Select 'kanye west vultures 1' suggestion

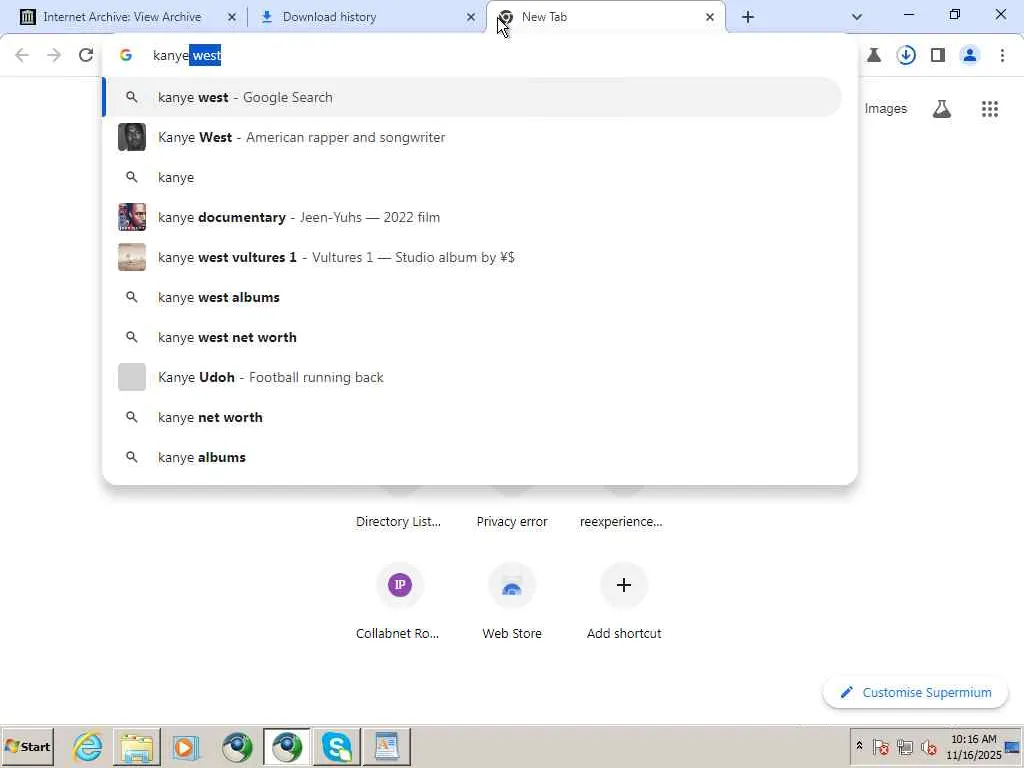[472, 257]
